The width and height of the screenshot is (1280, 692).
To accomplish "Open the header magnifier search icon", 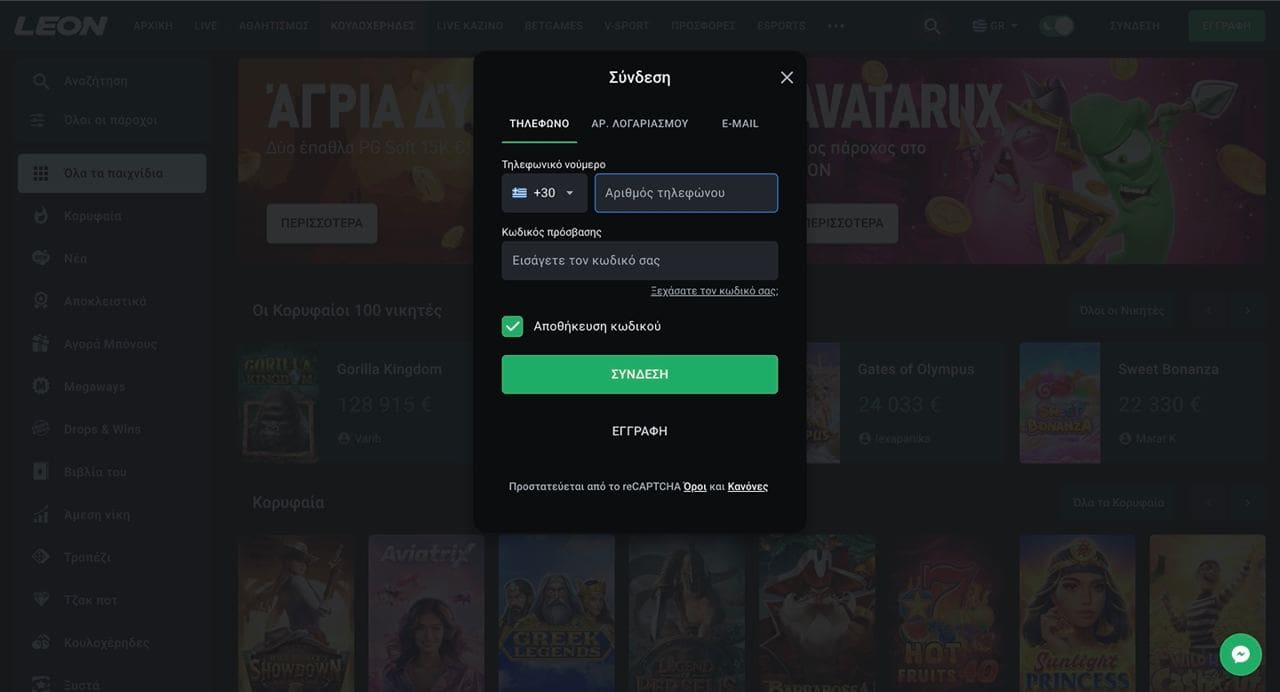I will [932, 26].
